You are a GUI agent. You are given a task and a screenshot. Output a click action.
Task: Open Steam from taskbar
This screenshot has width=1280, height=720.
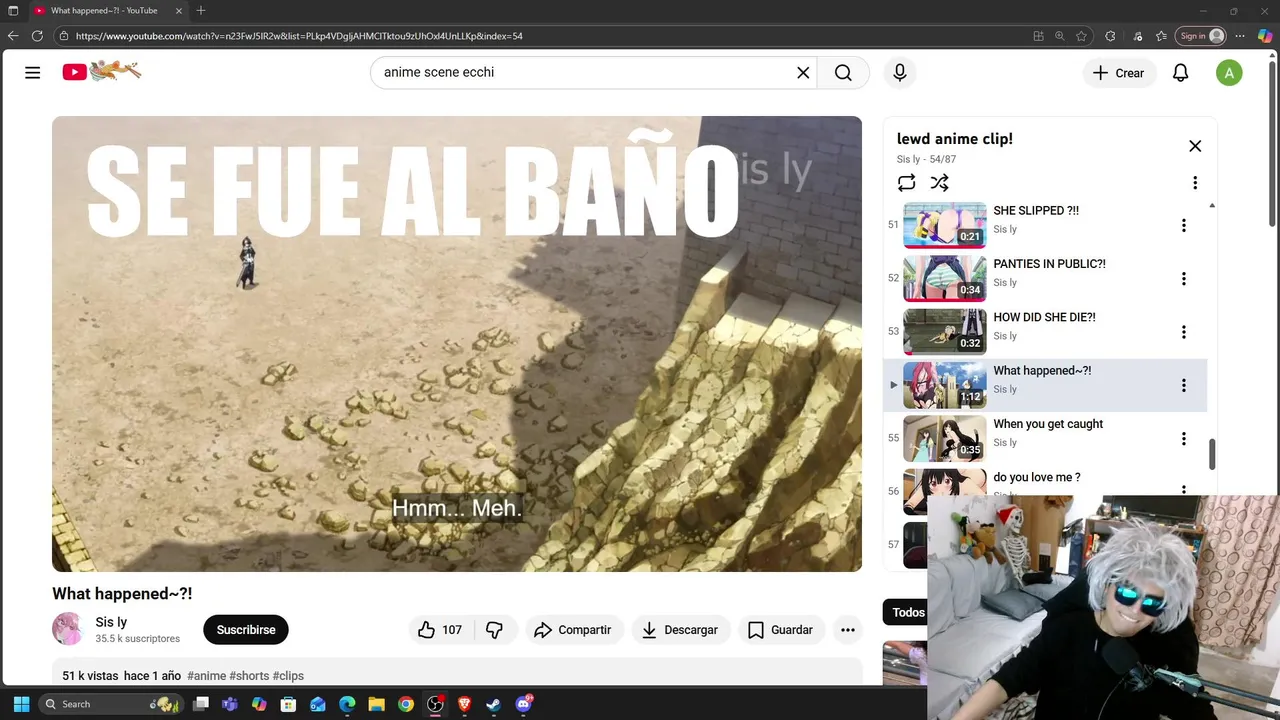(x=494, y=704)
